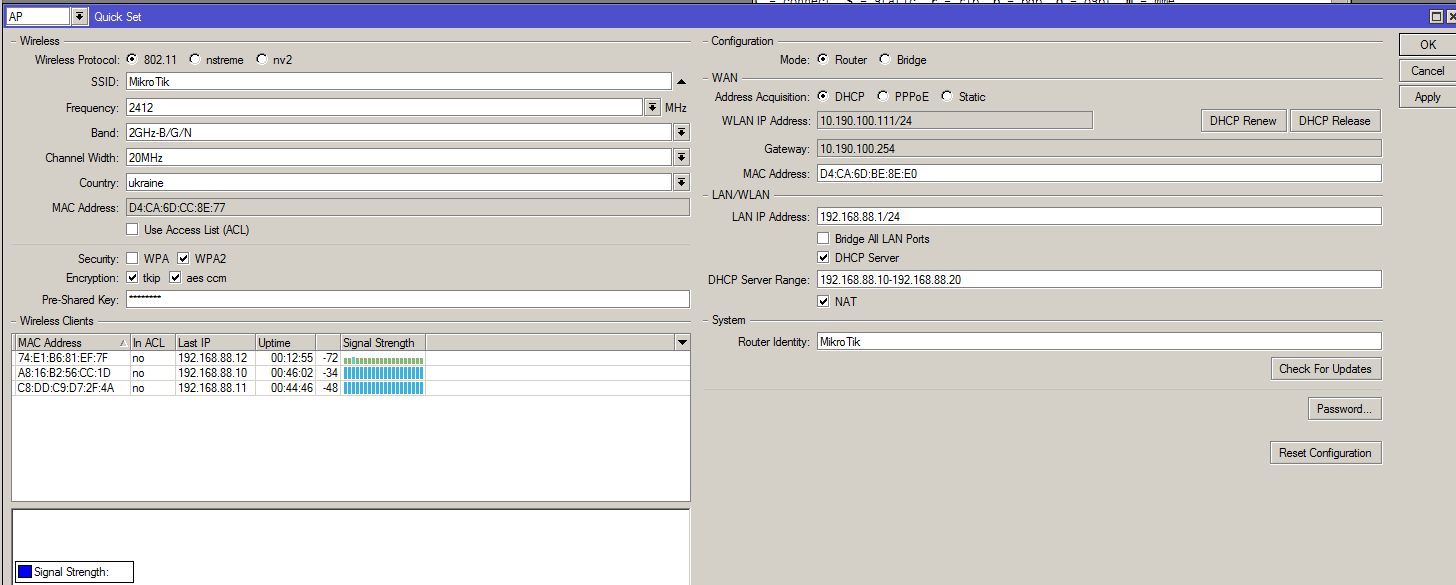The width and height of the screenshot is (1456, 585).
Task: Select Bridge configuration mode
Action: 885,60
